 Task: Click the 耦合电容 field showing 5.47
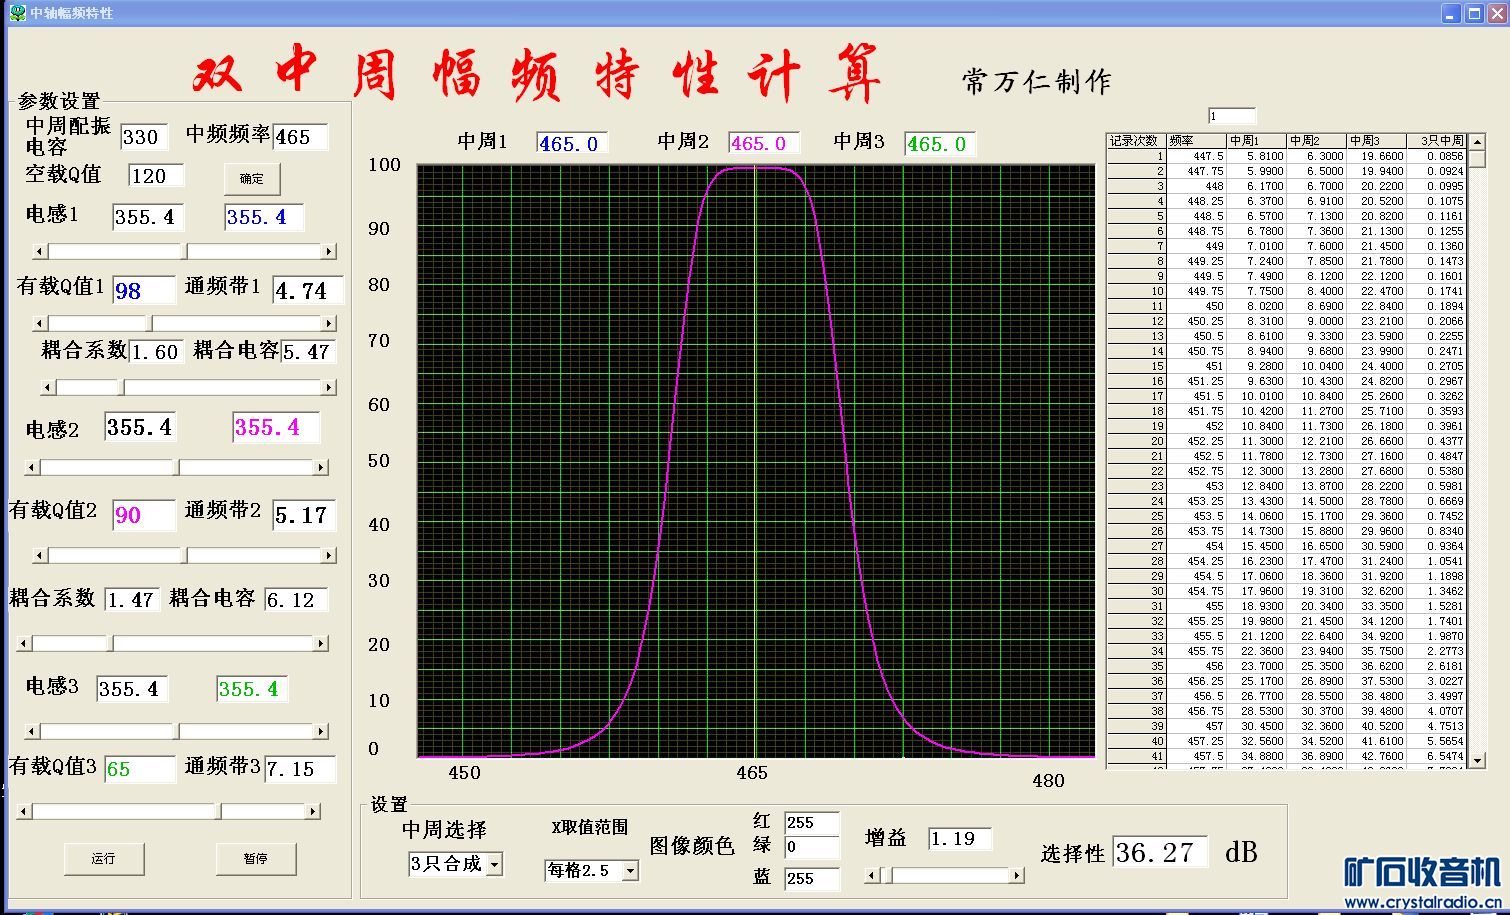click(x=308, y=352)
